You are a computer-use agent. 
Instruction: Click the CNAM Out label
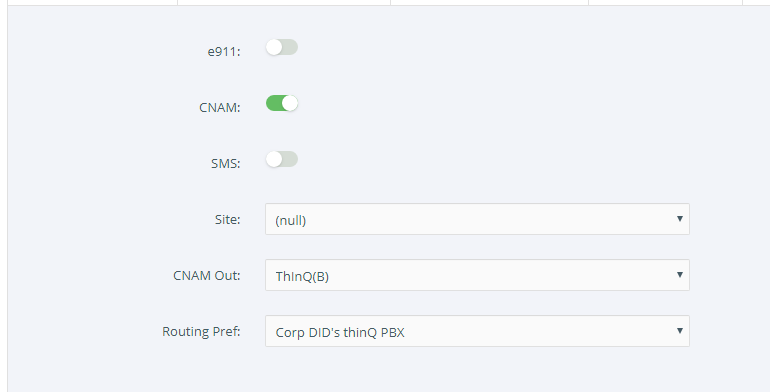[207, 276]
